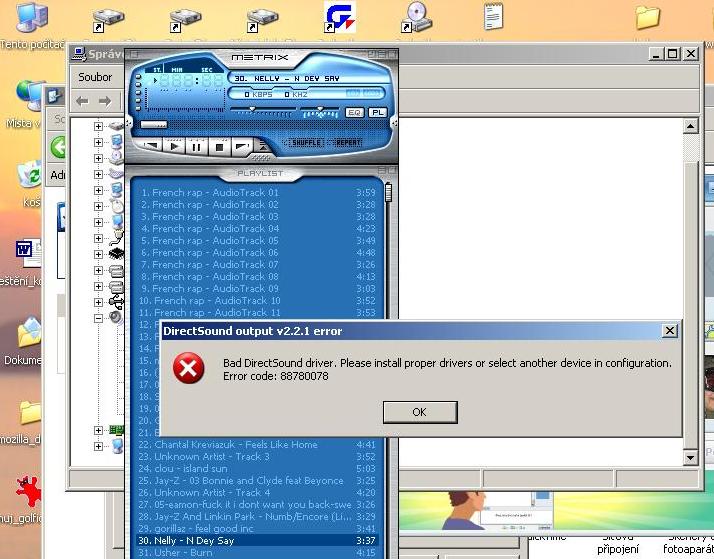Select playlist entry 23 Unknown Artist - Track 3
This screenshot has height=559, width=714.
tap(258, 457)
